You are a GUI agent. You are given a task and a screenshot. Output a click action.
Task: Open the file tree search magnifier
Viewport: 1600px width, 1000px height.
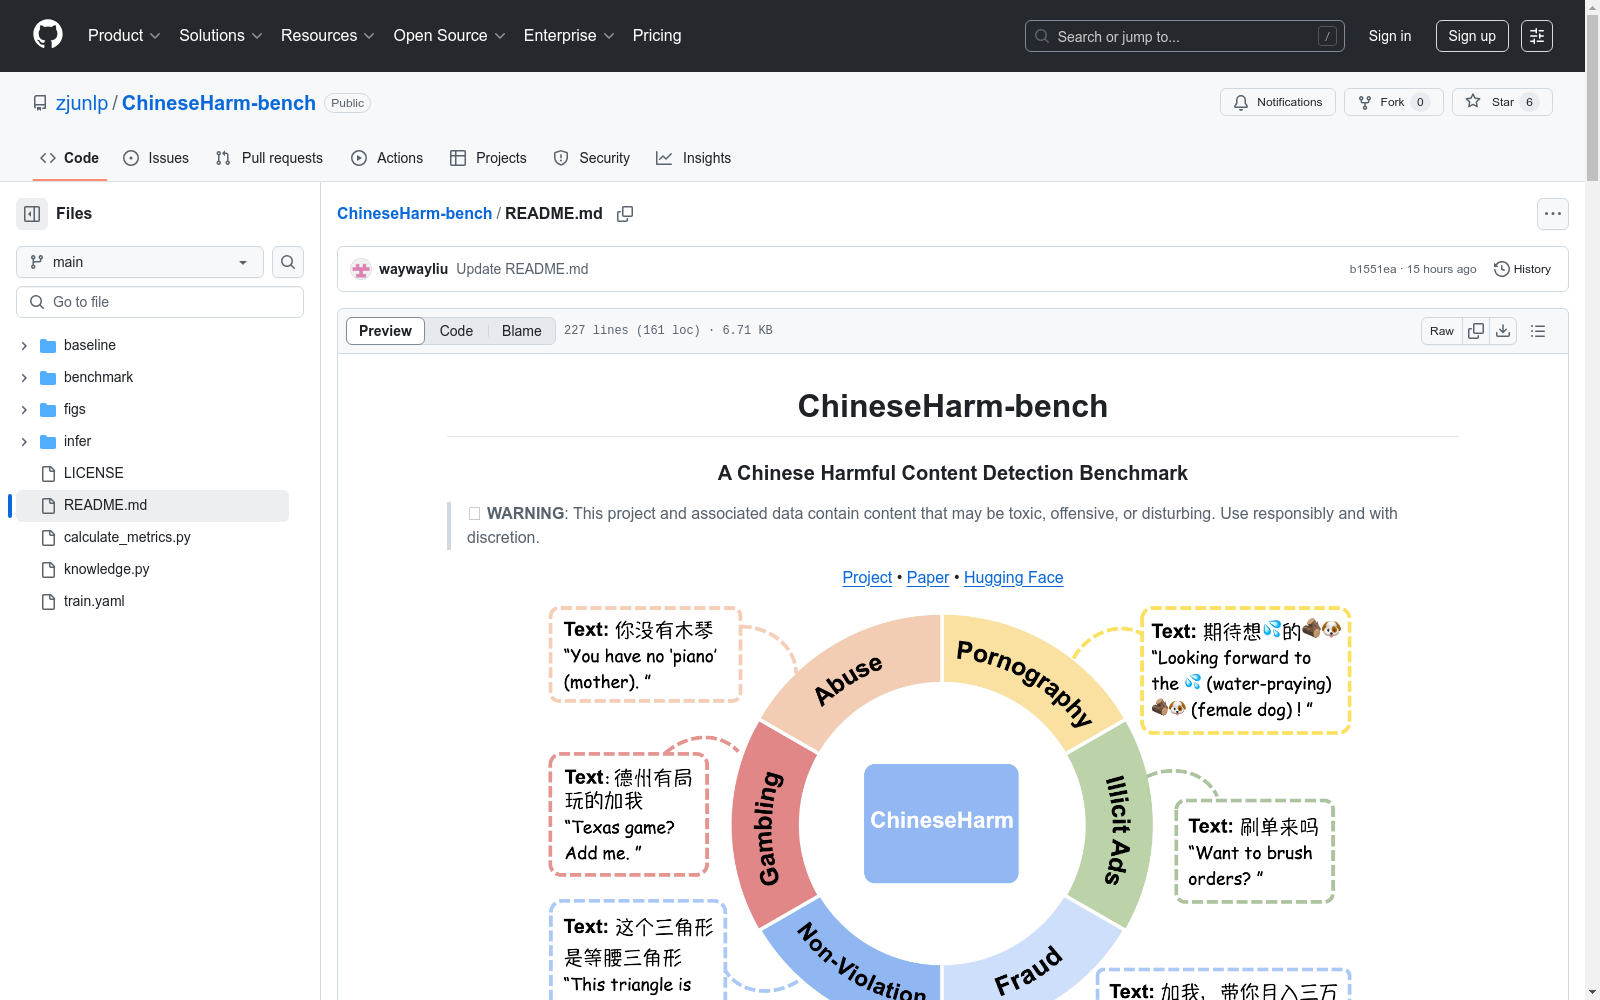pos(287,262)
